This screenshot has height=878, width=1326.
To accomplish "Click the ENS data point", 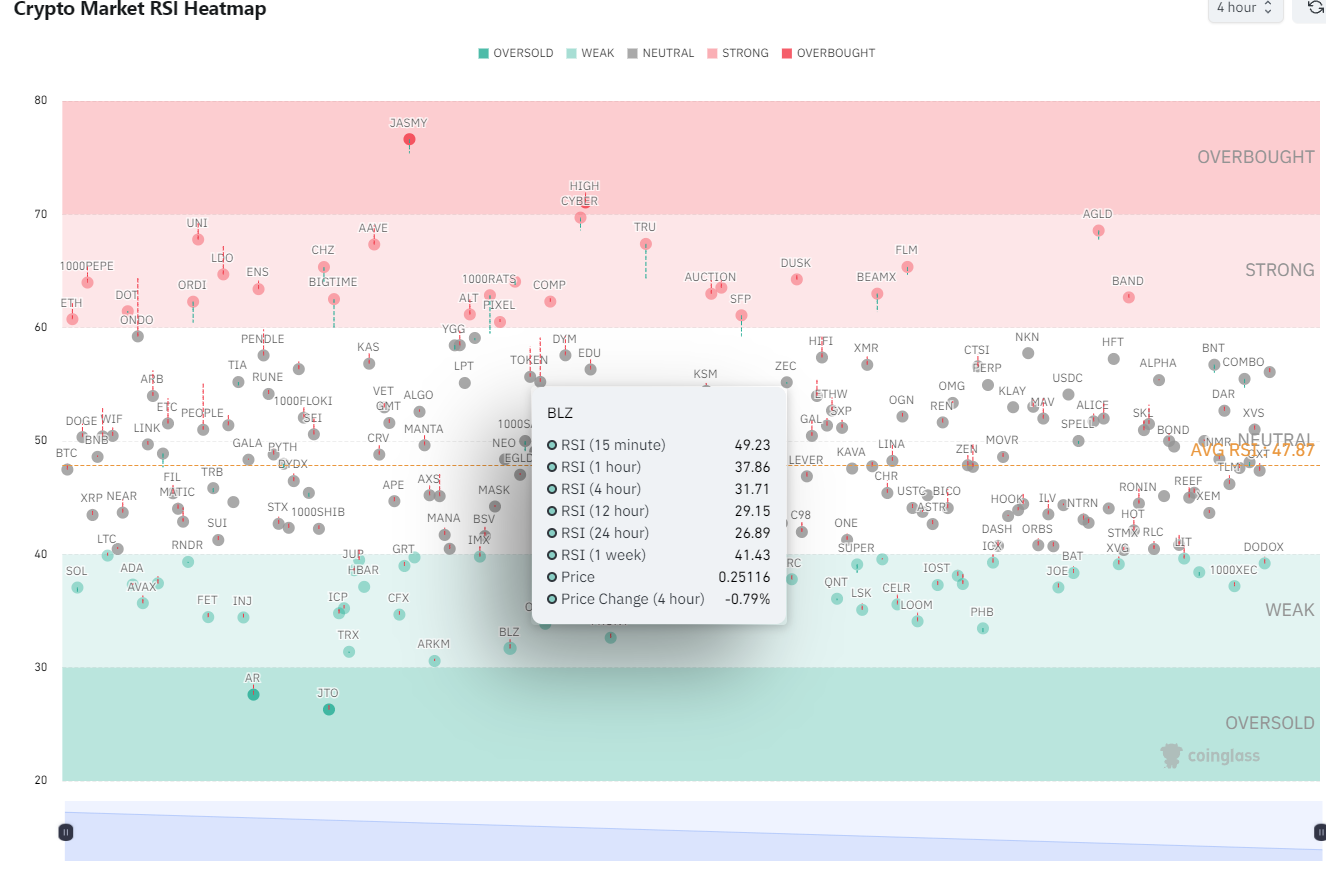I will click(x=258, y=288).
